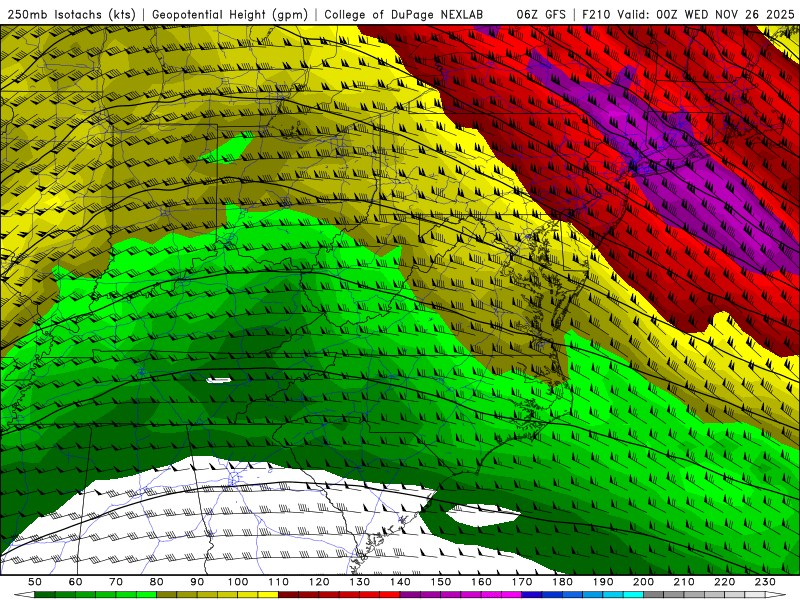Click the 170 label on the color scale

522,582
